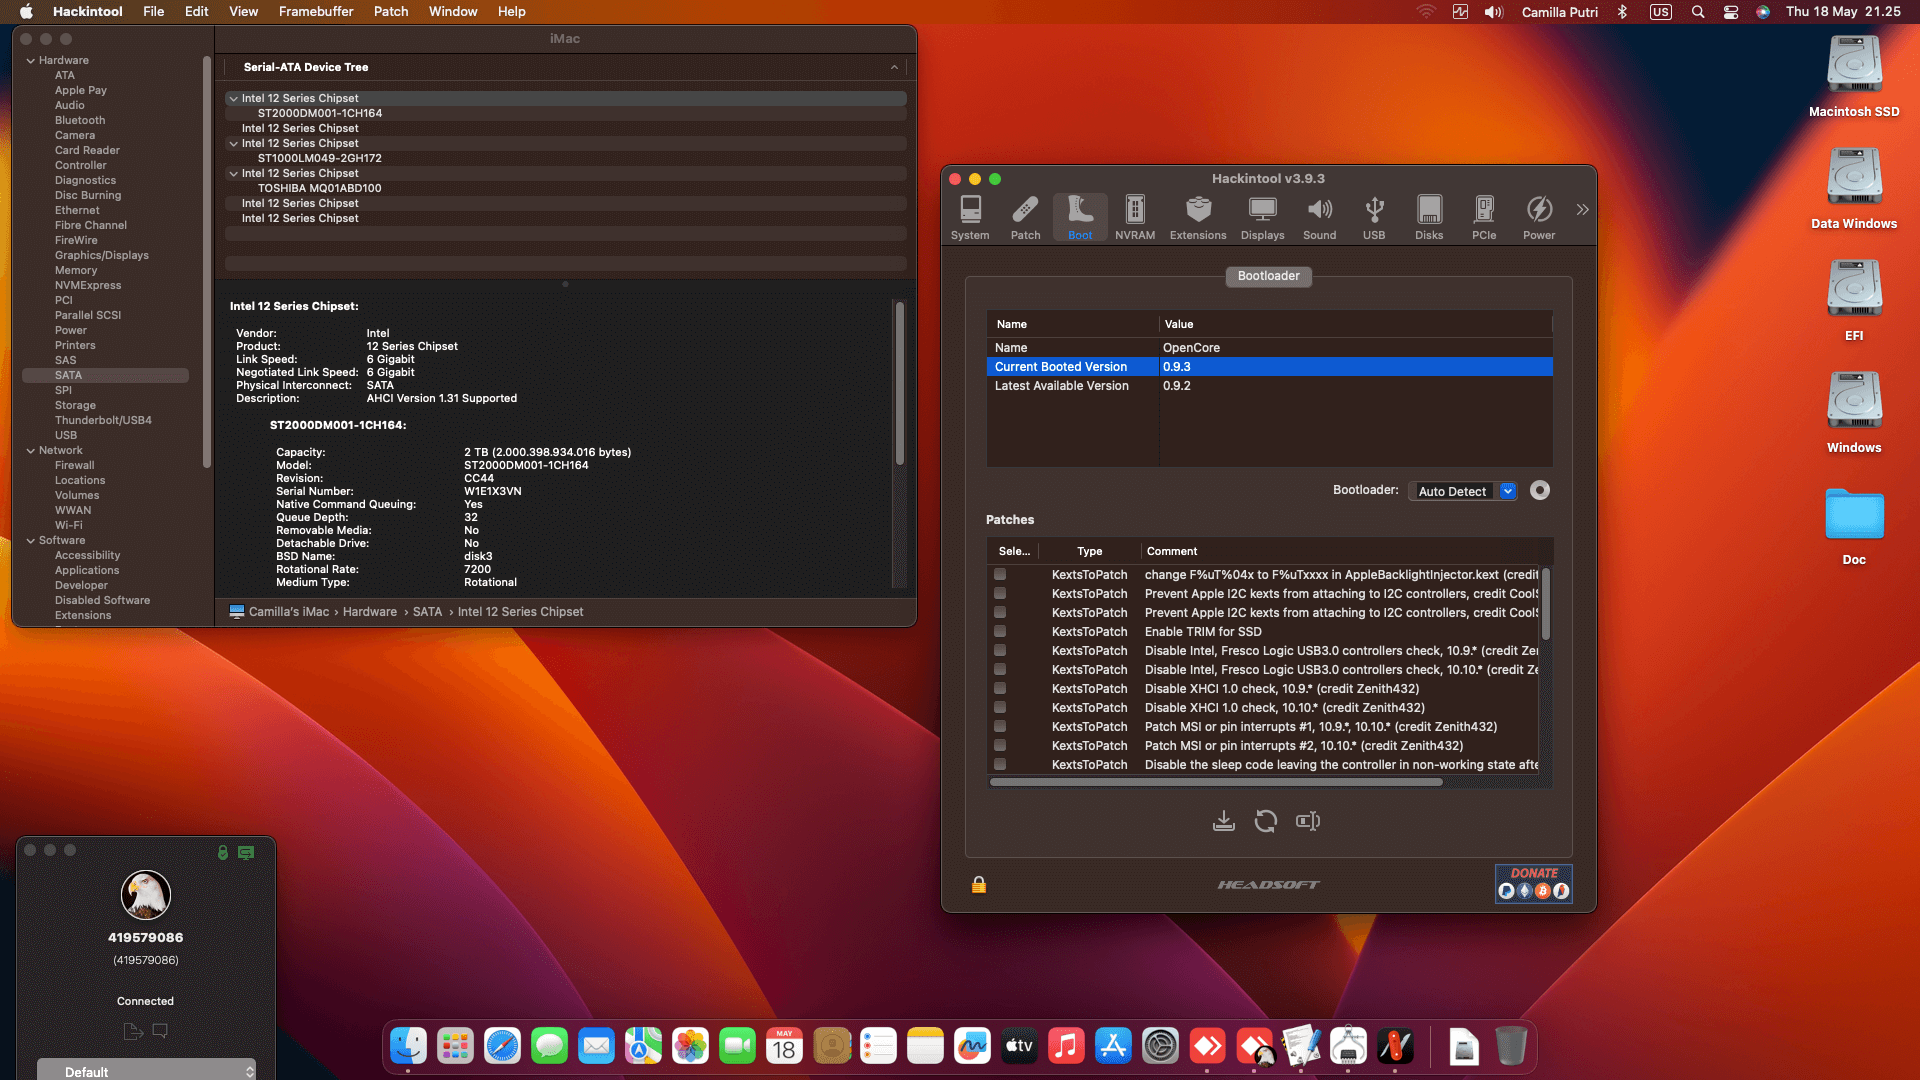Tick the Patch MSI or pin interrupts #1 checkbox
The height and width of the screenshot is (1080, 1920).
[x=1000, y=727]
